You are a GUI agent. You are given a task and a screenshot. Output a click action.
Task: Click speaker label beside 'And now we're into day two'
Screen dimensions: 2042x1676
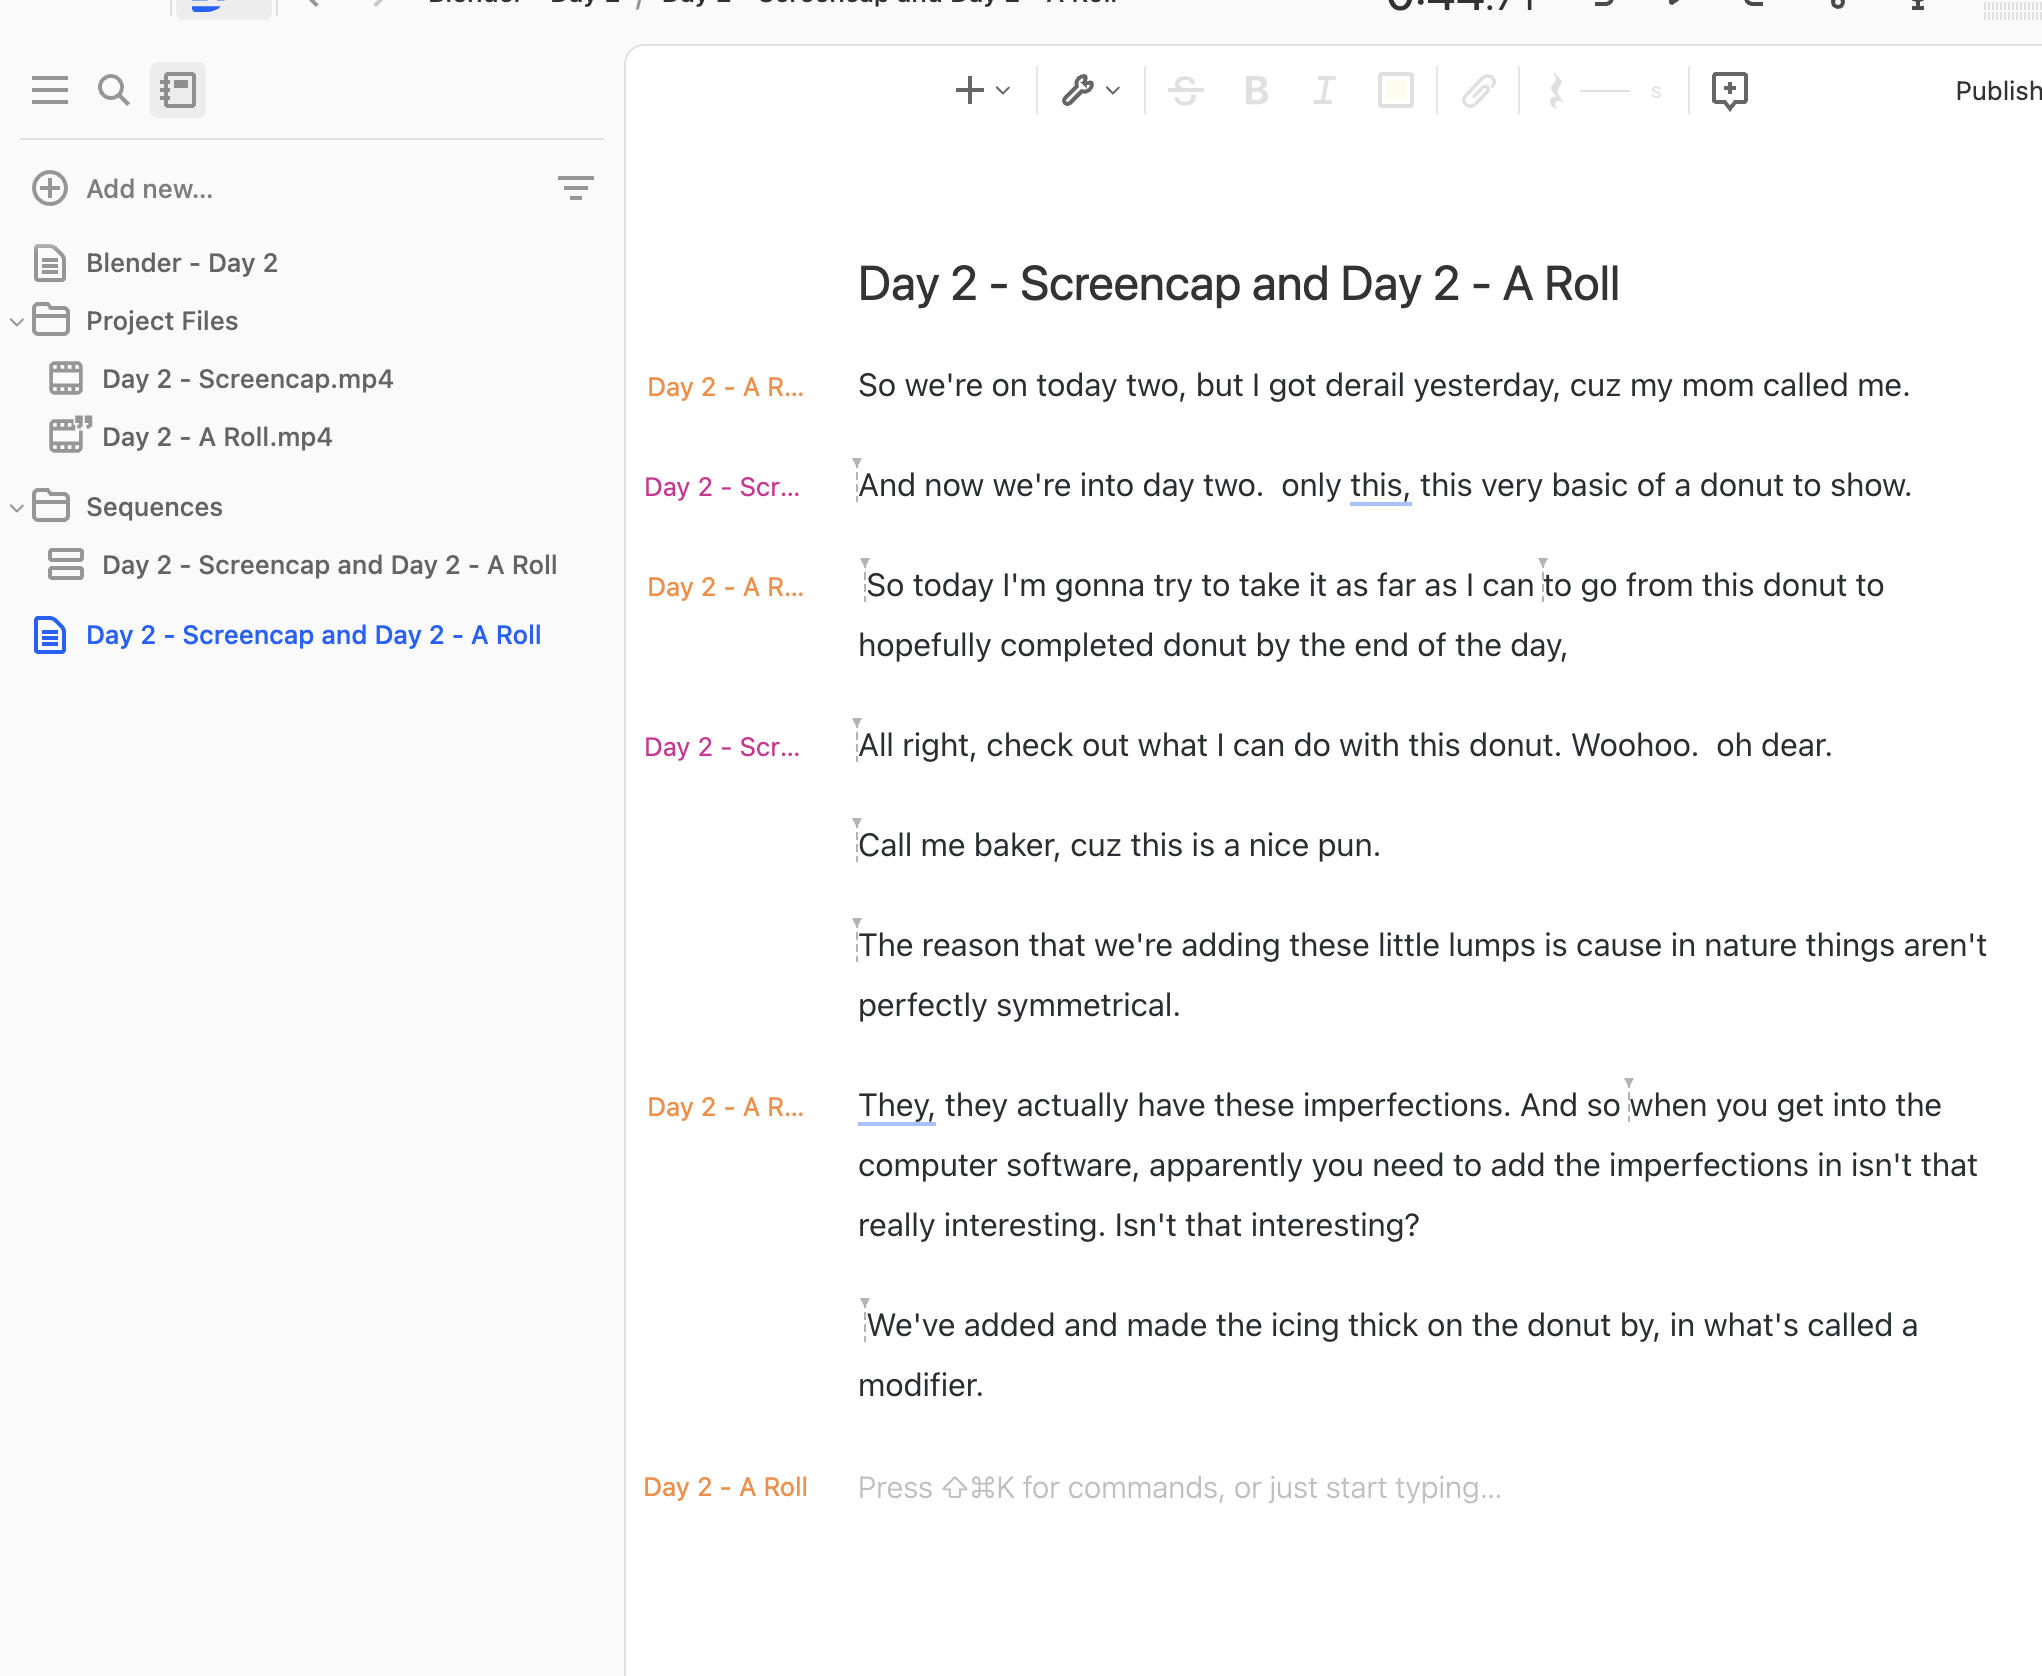click(x=722, y=487)
